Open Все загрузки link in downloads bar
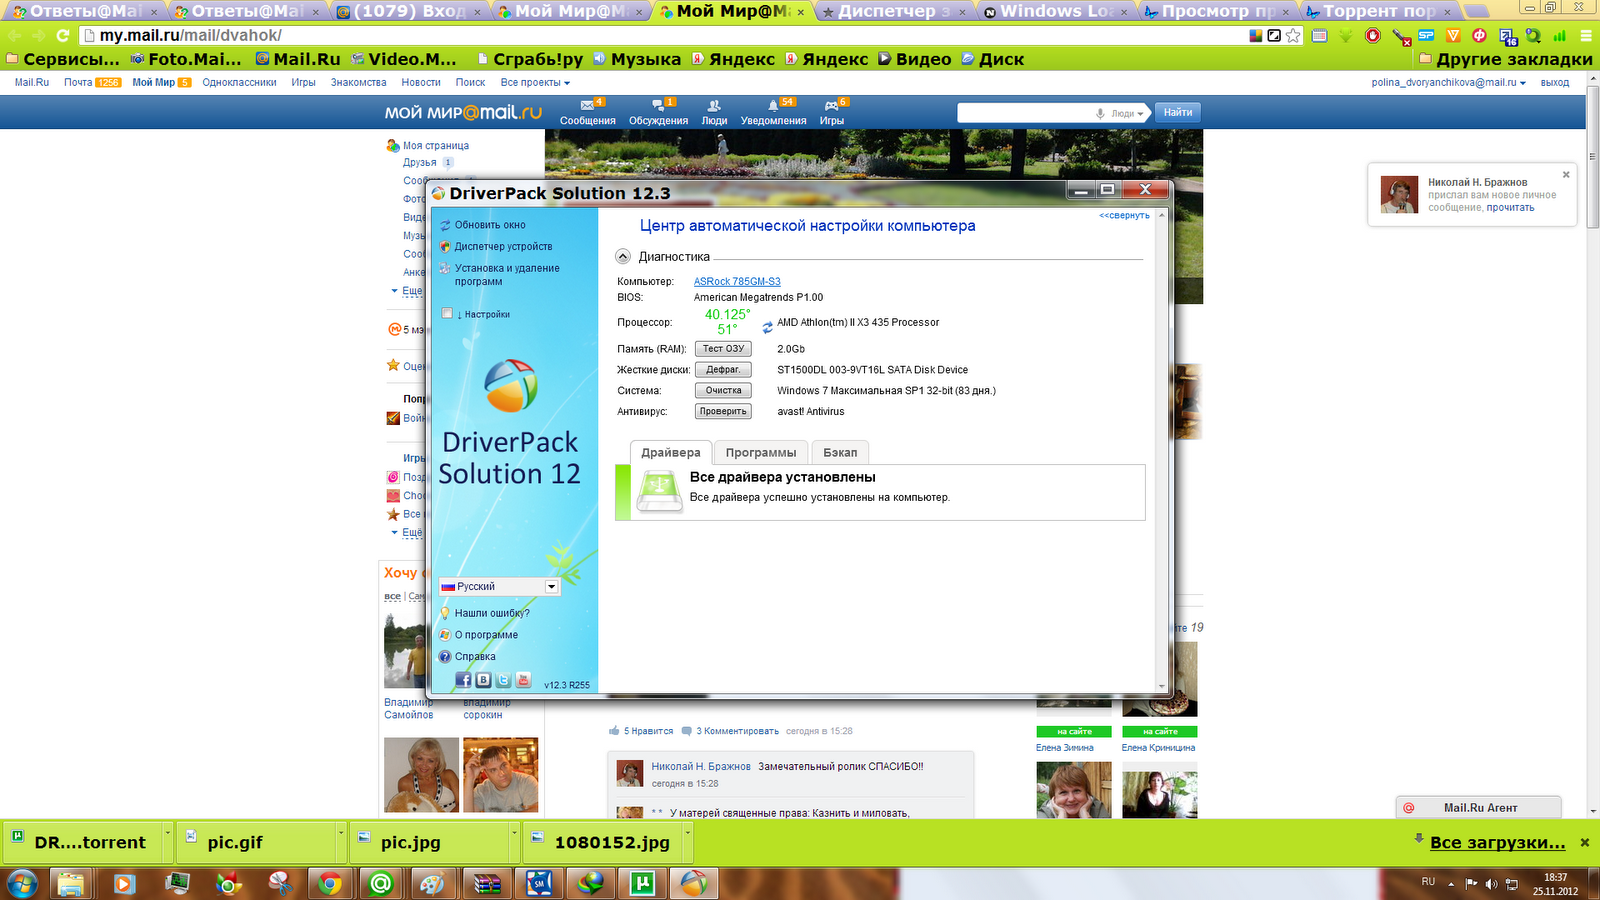Image resolution: width=1600 pixels, height=900 pixels. (x=1497, y=843)
